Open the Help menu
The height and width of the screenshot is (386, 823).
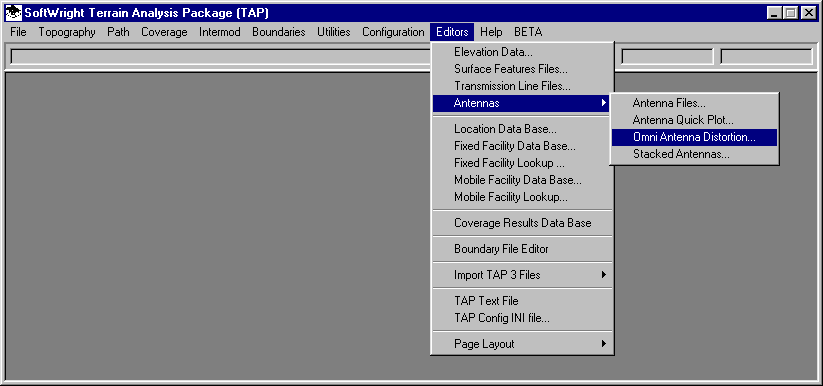click(x=491, y=32)
